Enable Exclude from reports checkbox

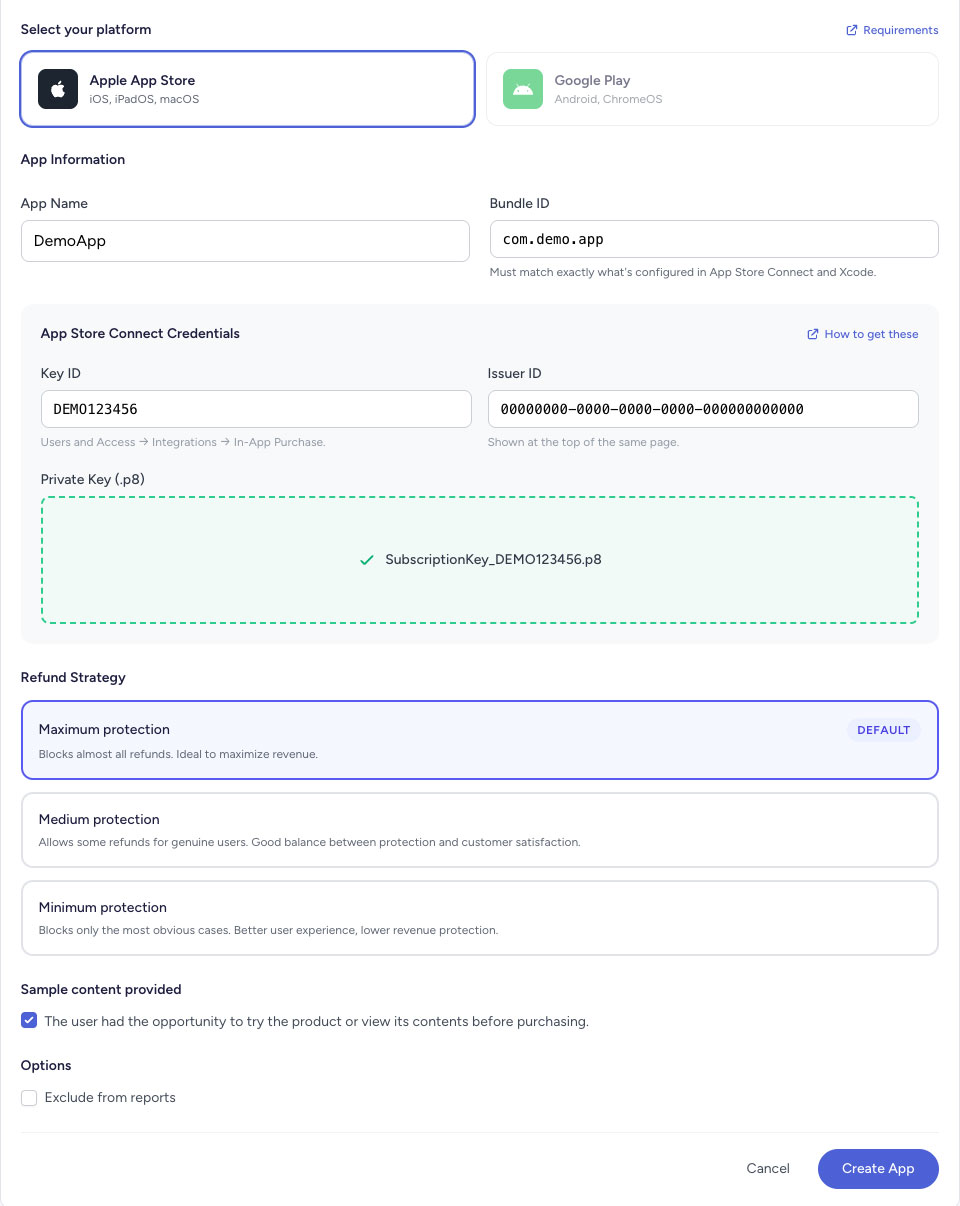29,1097
